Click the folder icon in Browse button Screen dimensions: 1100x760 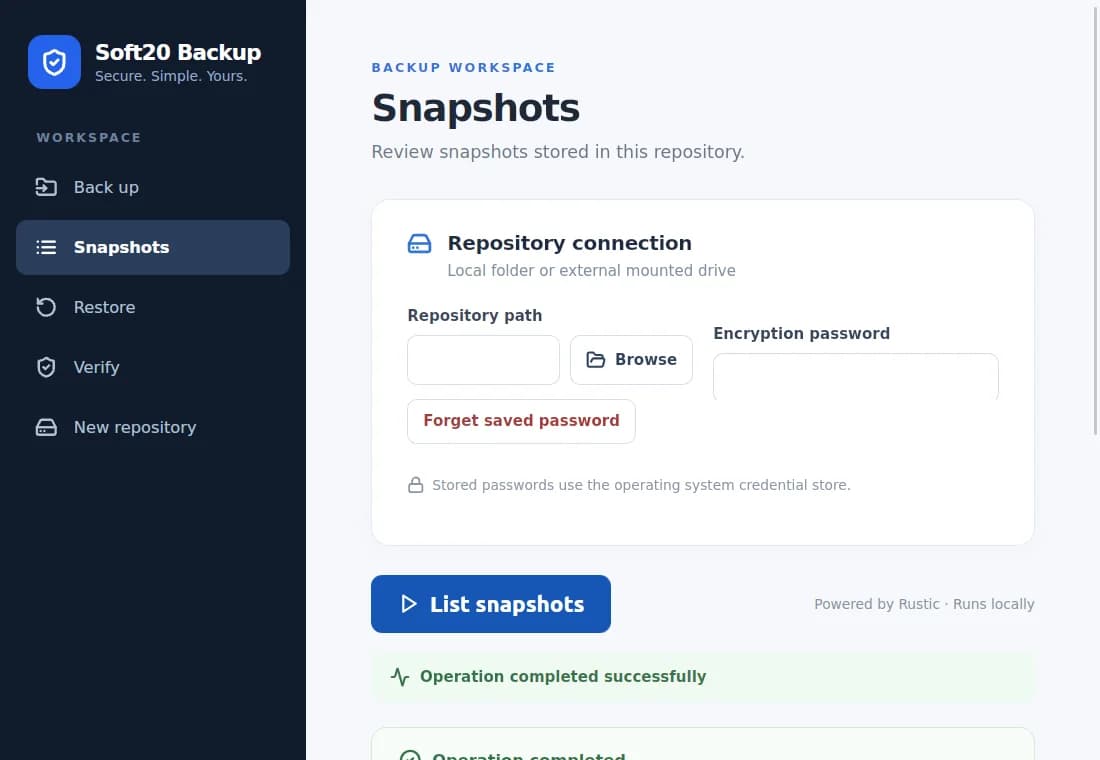coord(596,360)
